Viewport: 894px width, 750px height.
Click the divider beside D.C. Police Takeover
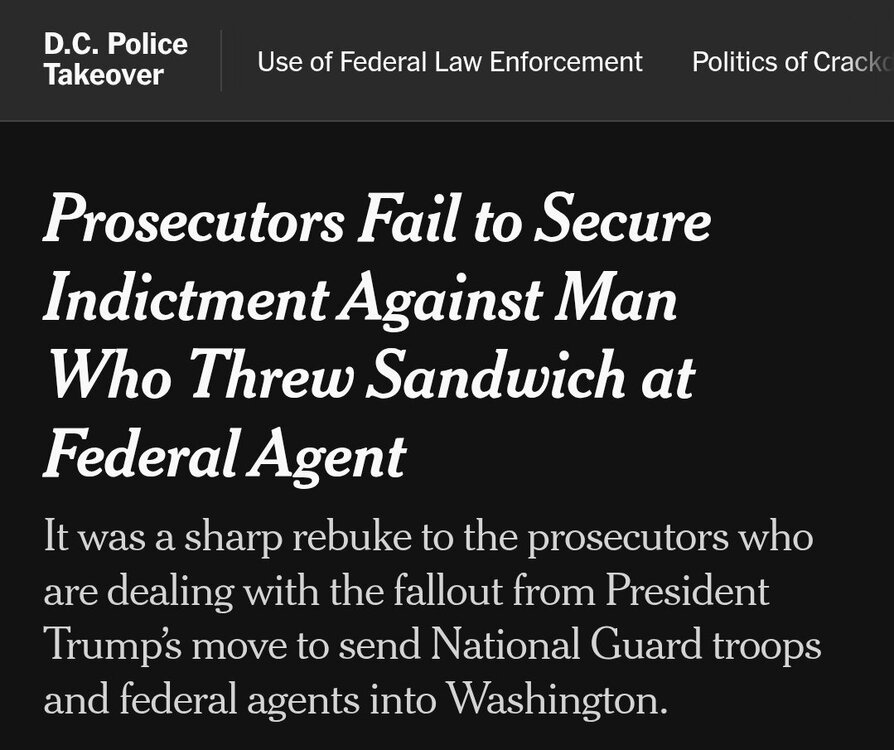pos(221,61)
